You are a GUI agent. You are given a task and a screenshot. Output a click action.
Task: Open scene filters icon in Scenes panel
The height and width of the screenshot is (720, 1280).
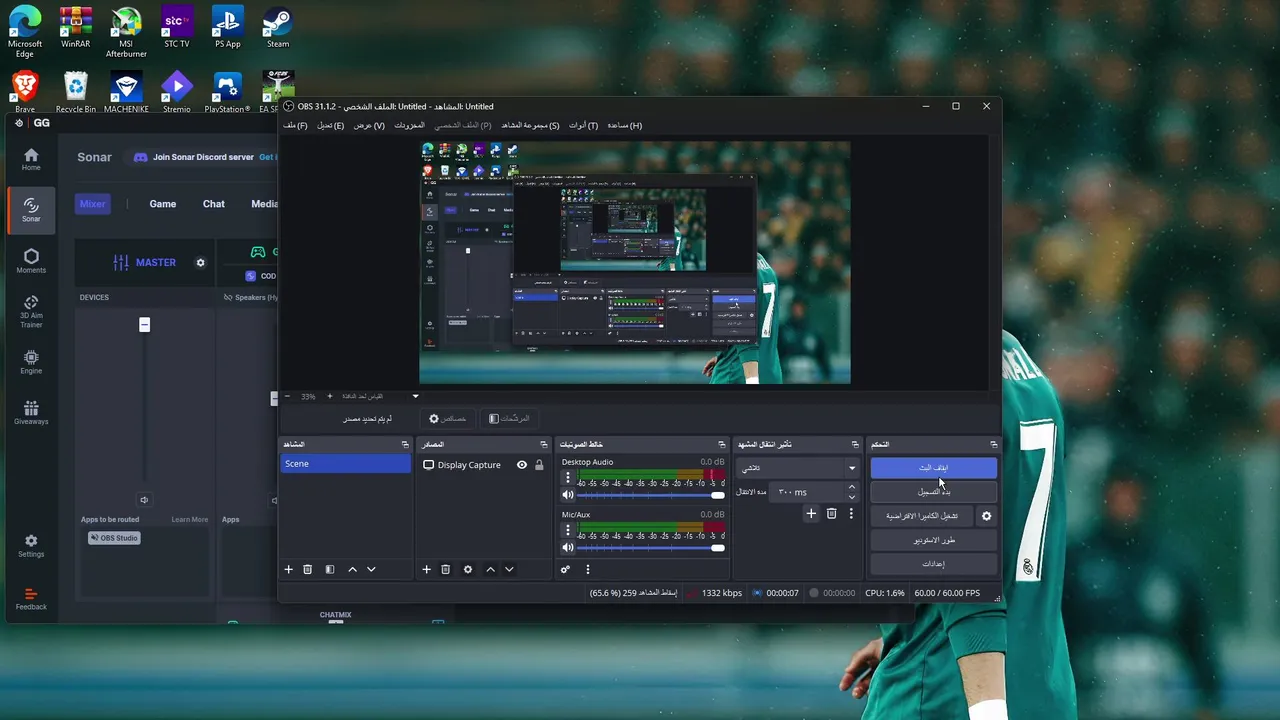tap(330, 569)
